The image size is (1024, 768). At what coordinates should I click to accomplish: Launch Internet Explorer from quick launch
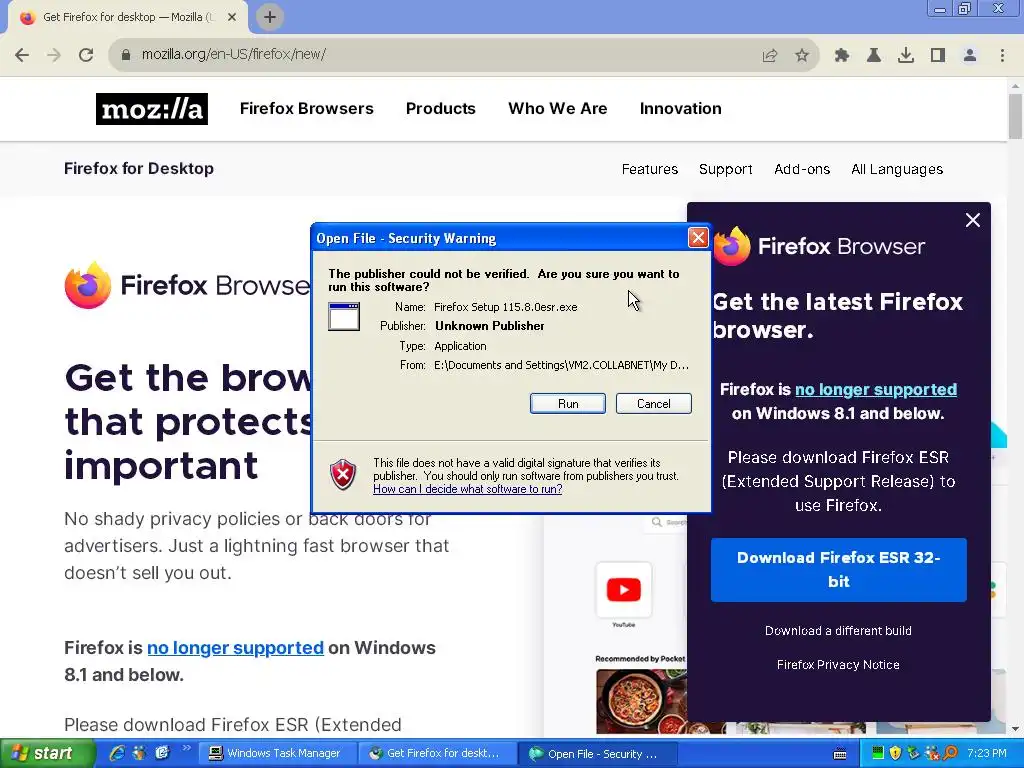tap(117, 753)
